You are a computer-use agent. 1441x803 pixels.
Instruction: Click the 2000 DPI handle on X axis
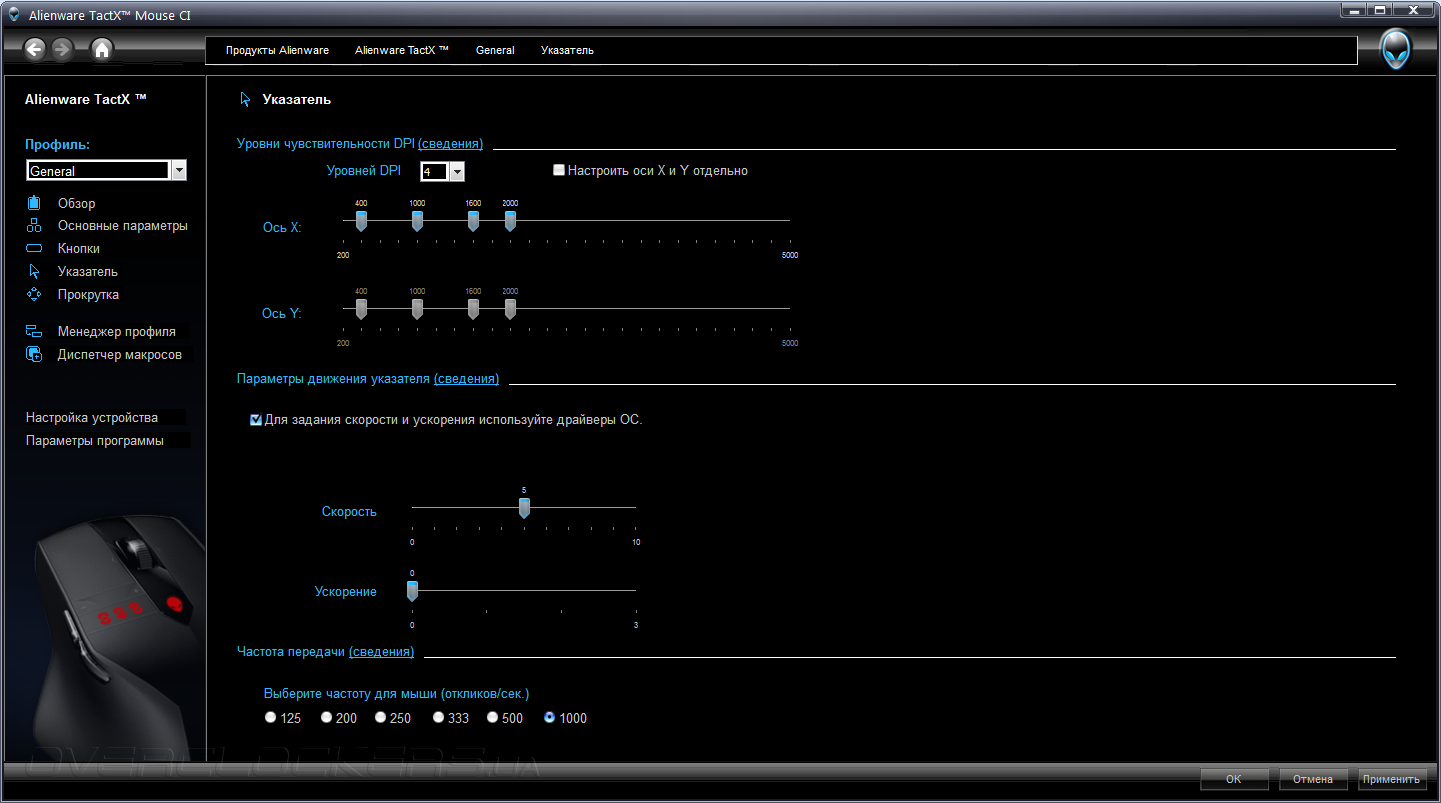(x=510, y=220)
